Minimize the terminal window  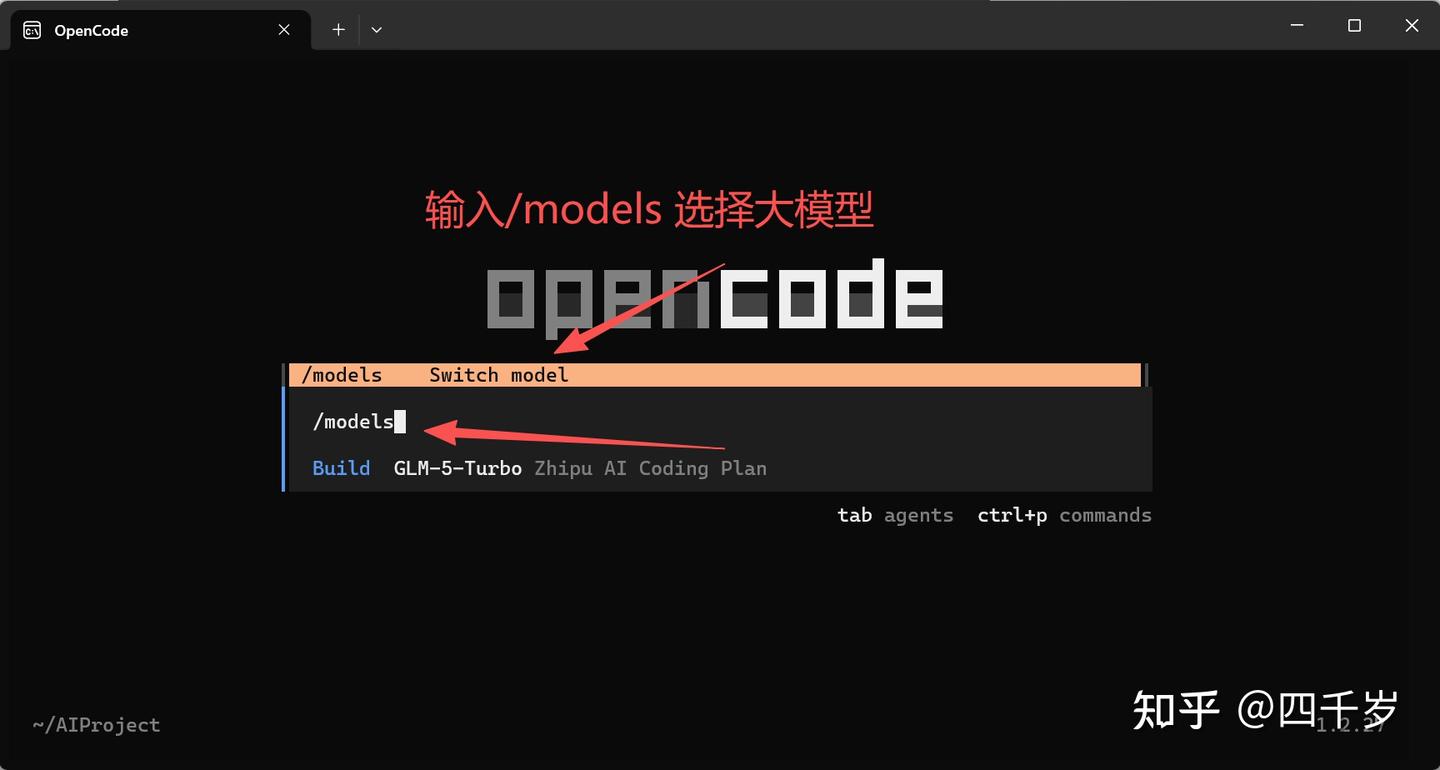coord(1297,26)
